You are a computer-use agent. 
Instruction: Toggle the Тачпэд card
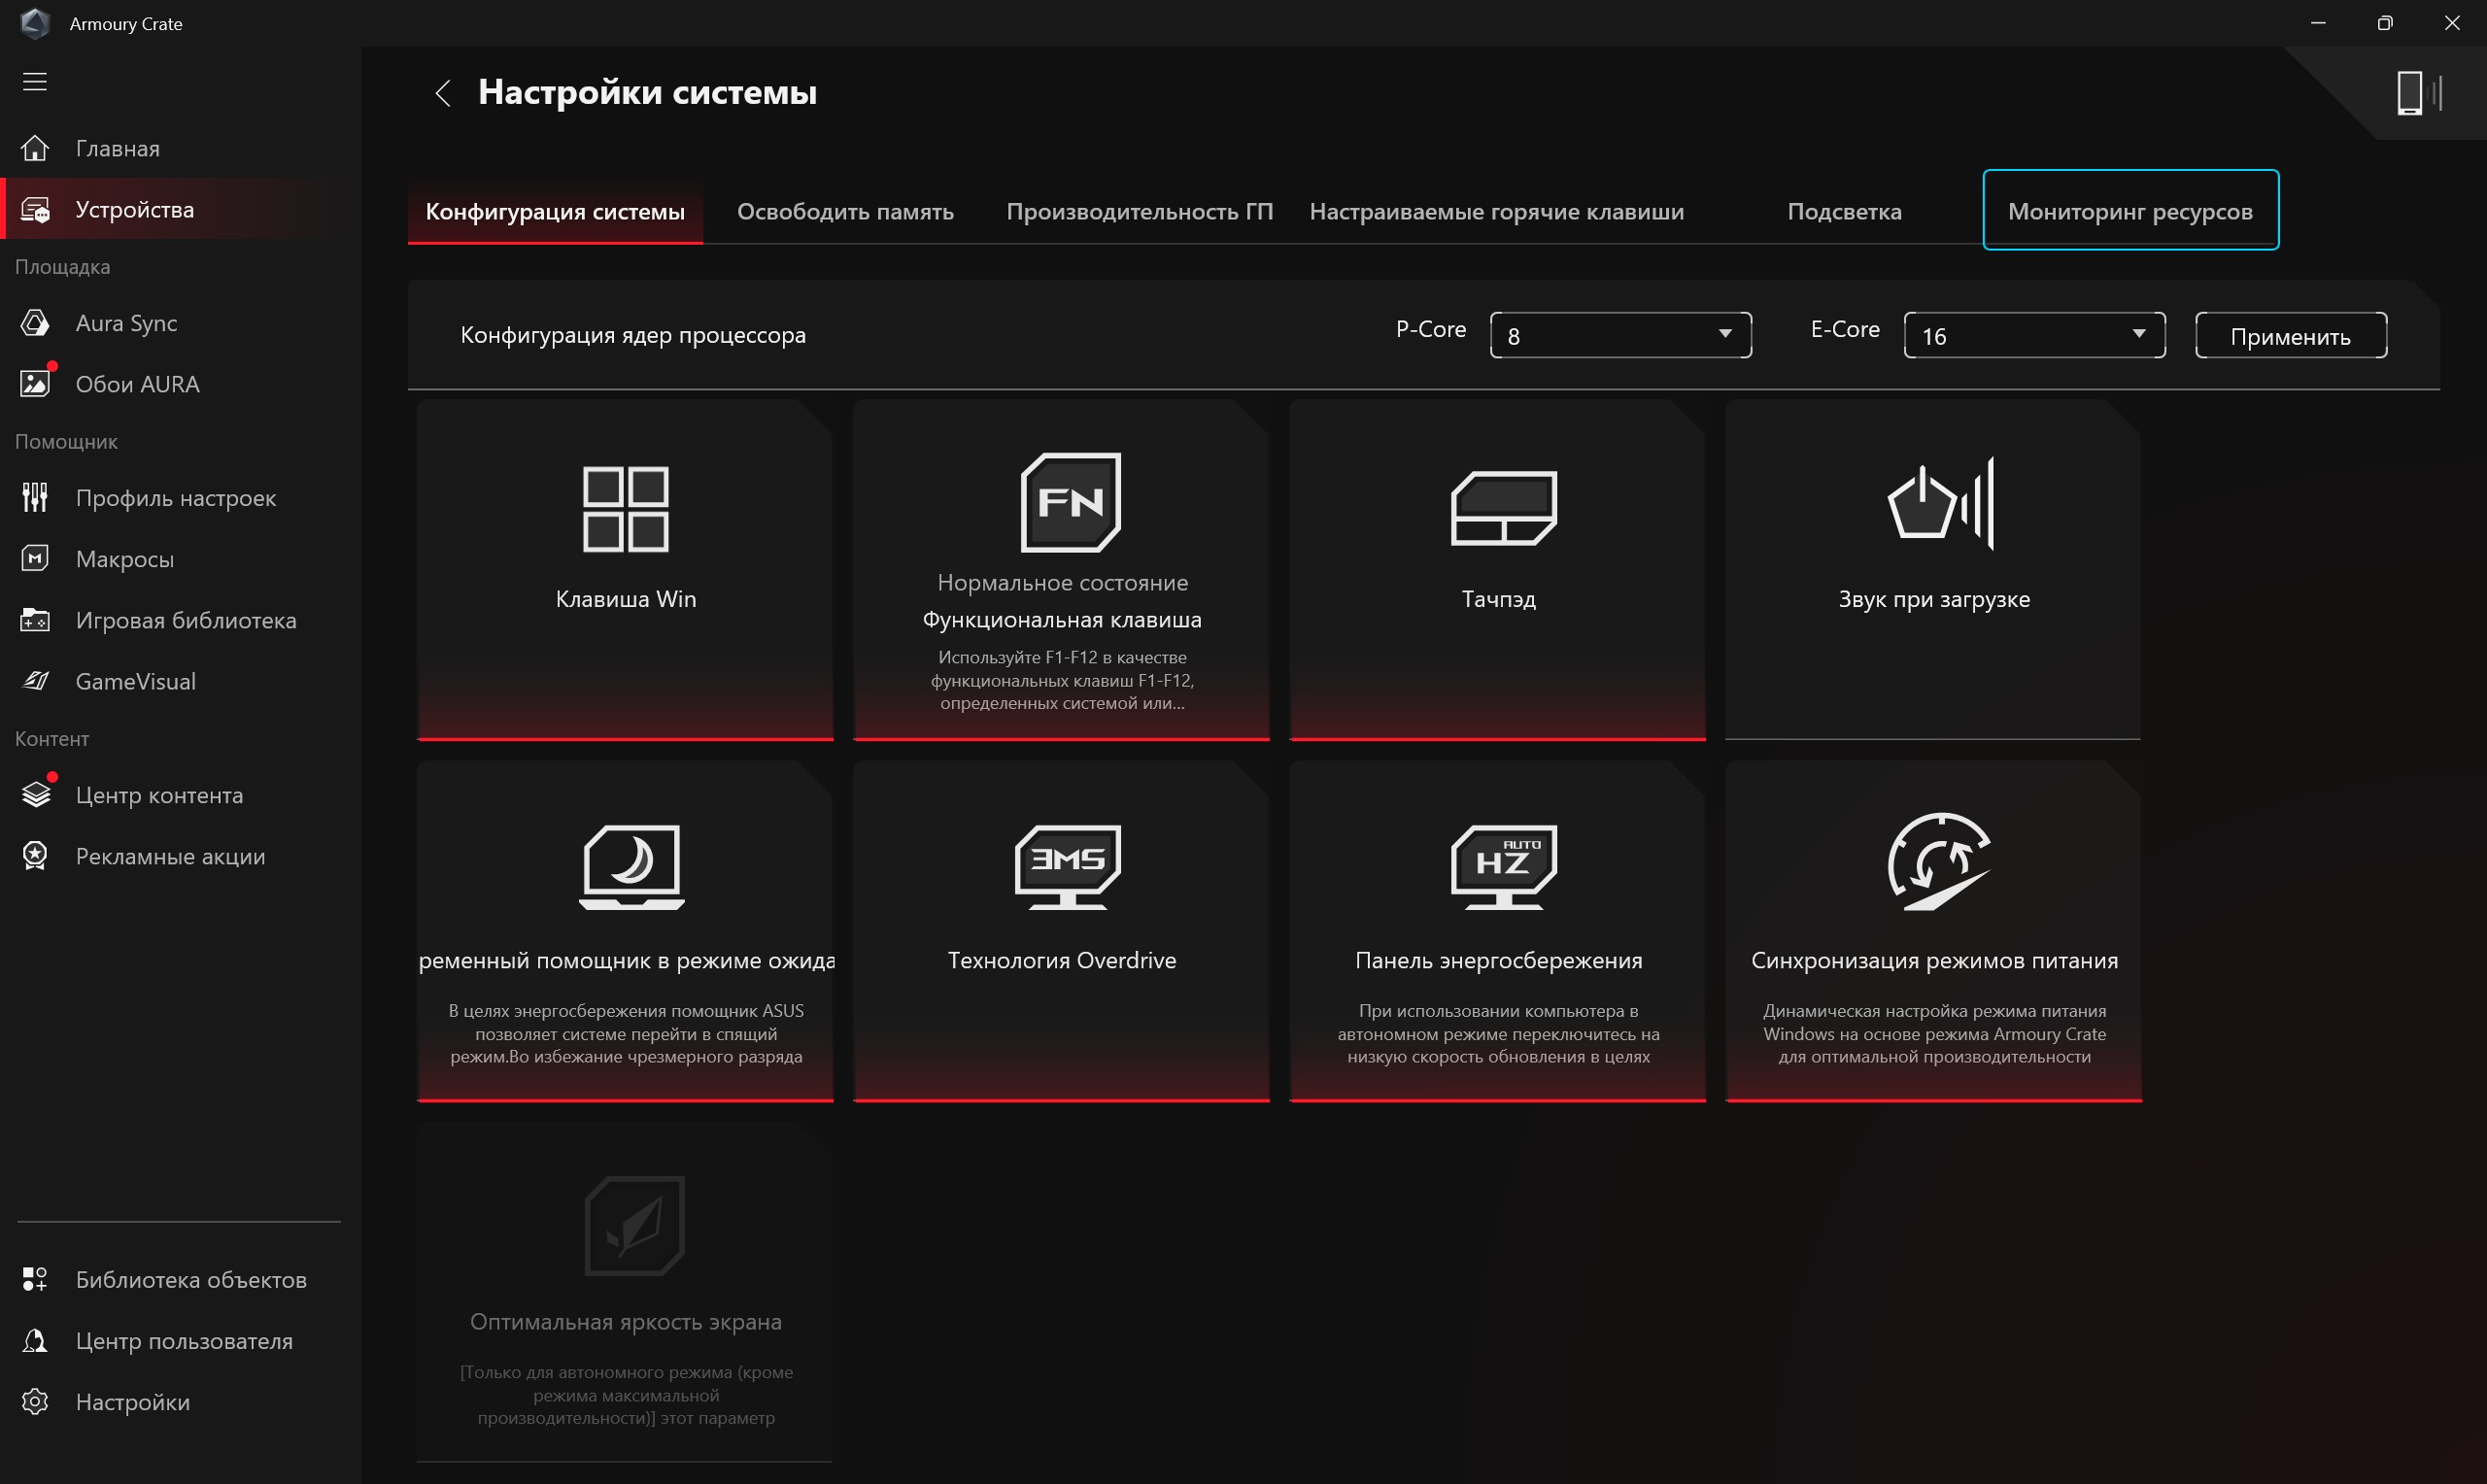coord(1497,570)
